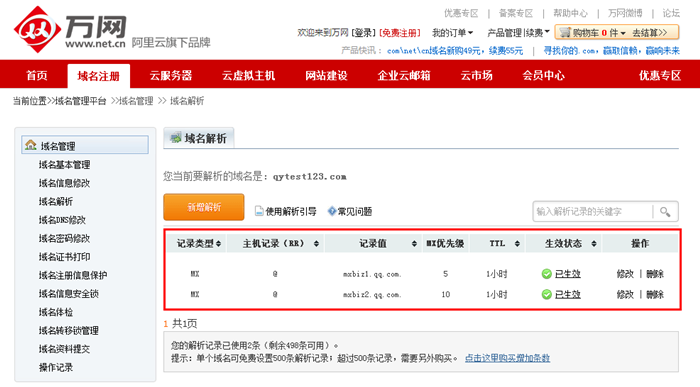Select 域名DNS修改 in sidebar
This screenshot has width=700, height=387.
(62, 220)
